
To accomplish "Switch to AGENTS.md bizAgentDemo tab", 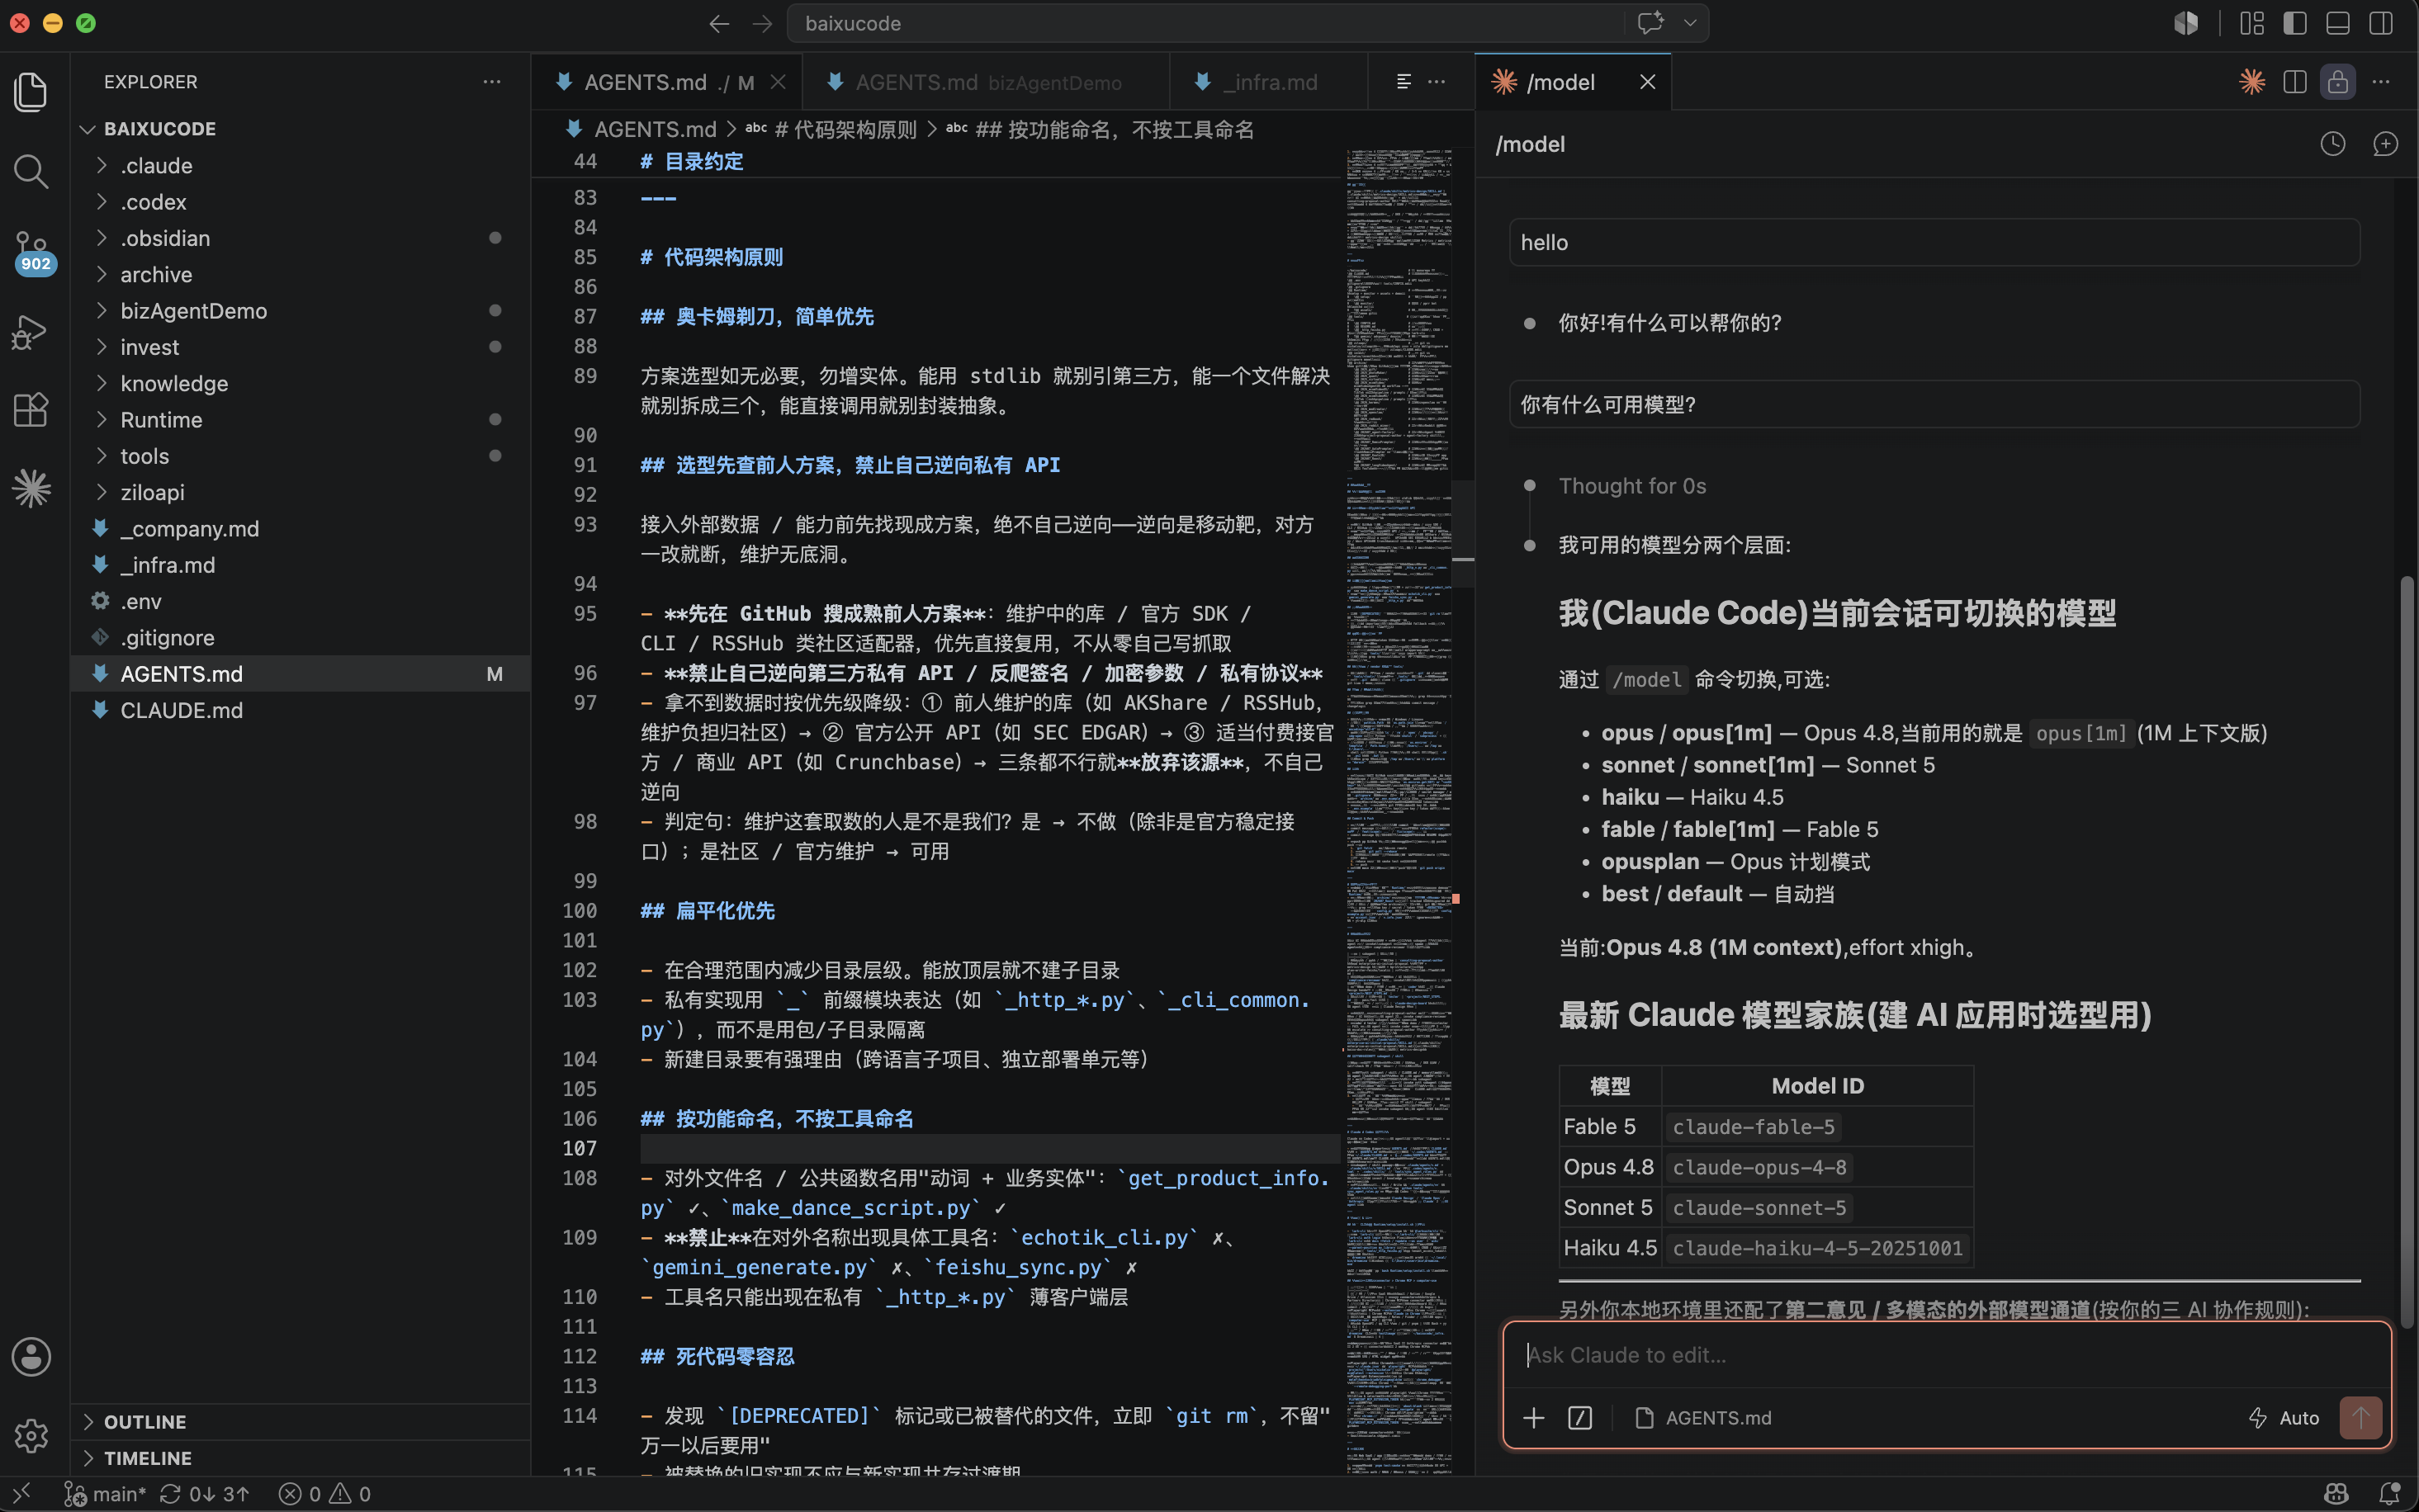I will tap(986, 82).
